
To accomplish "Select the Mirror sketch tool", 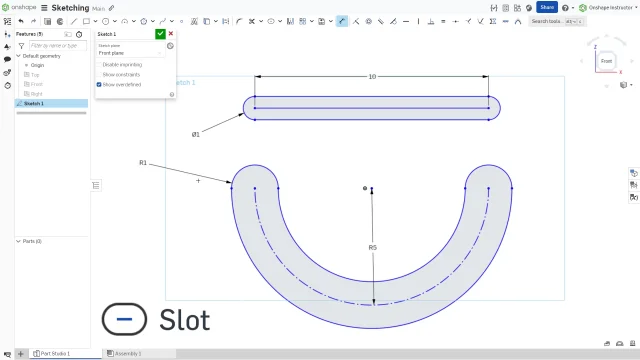I will (290, 21).
